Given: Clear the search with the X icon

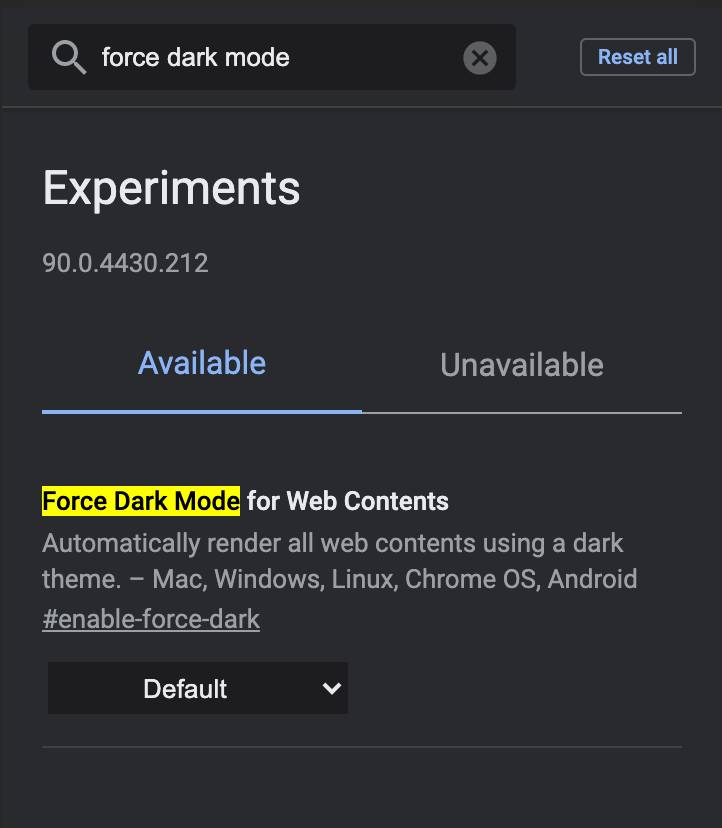Looking at the screenshot, I should (480, 58).
